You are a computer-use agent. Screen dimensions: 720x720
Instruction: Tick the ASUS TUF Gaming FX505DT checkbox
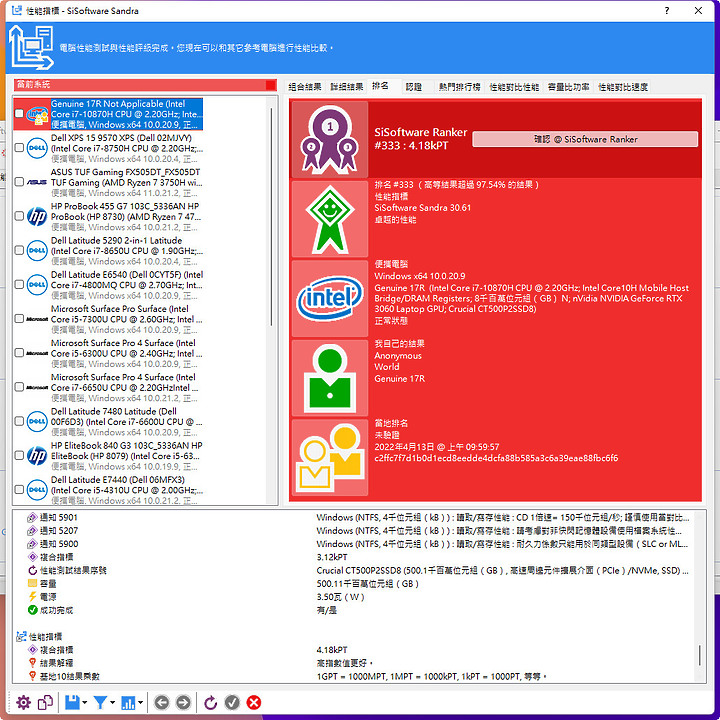[19, 182]
